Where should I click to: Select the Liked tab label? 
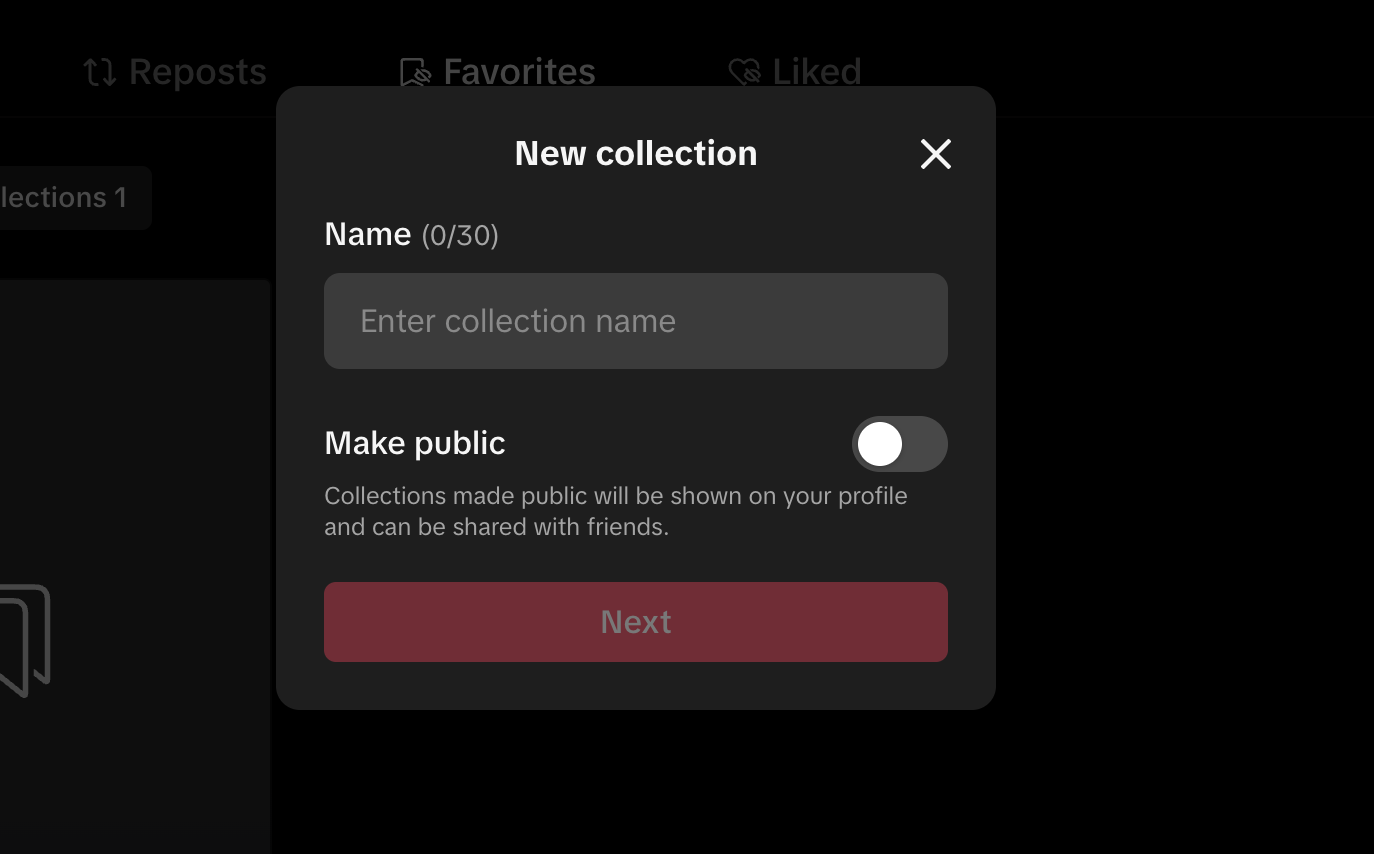click(816, 72)
